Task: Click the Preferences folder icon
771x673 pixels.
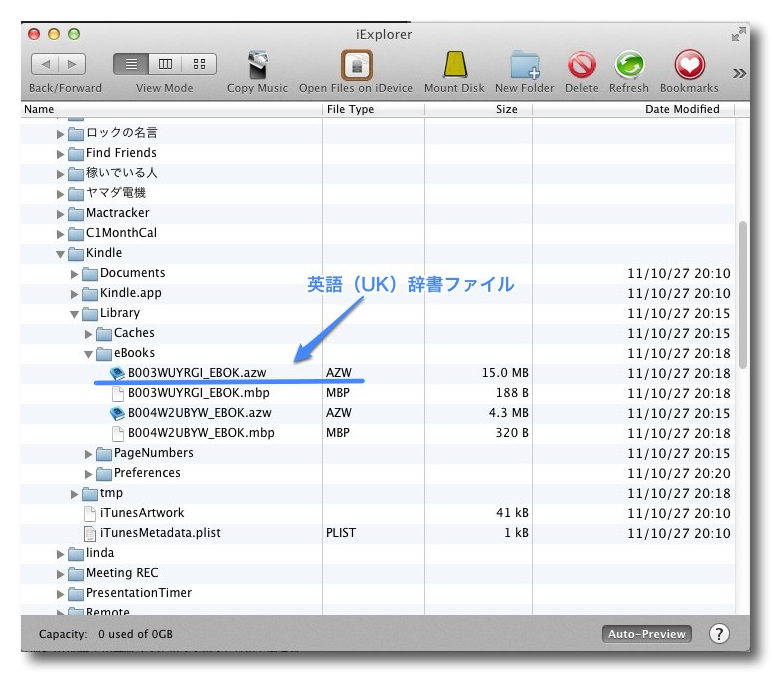Action: tap(103, 474)
